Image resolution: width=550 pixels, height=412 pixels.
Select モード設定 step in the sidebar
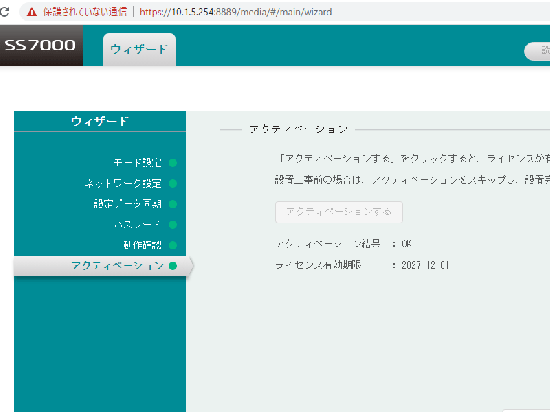[138, 163]
